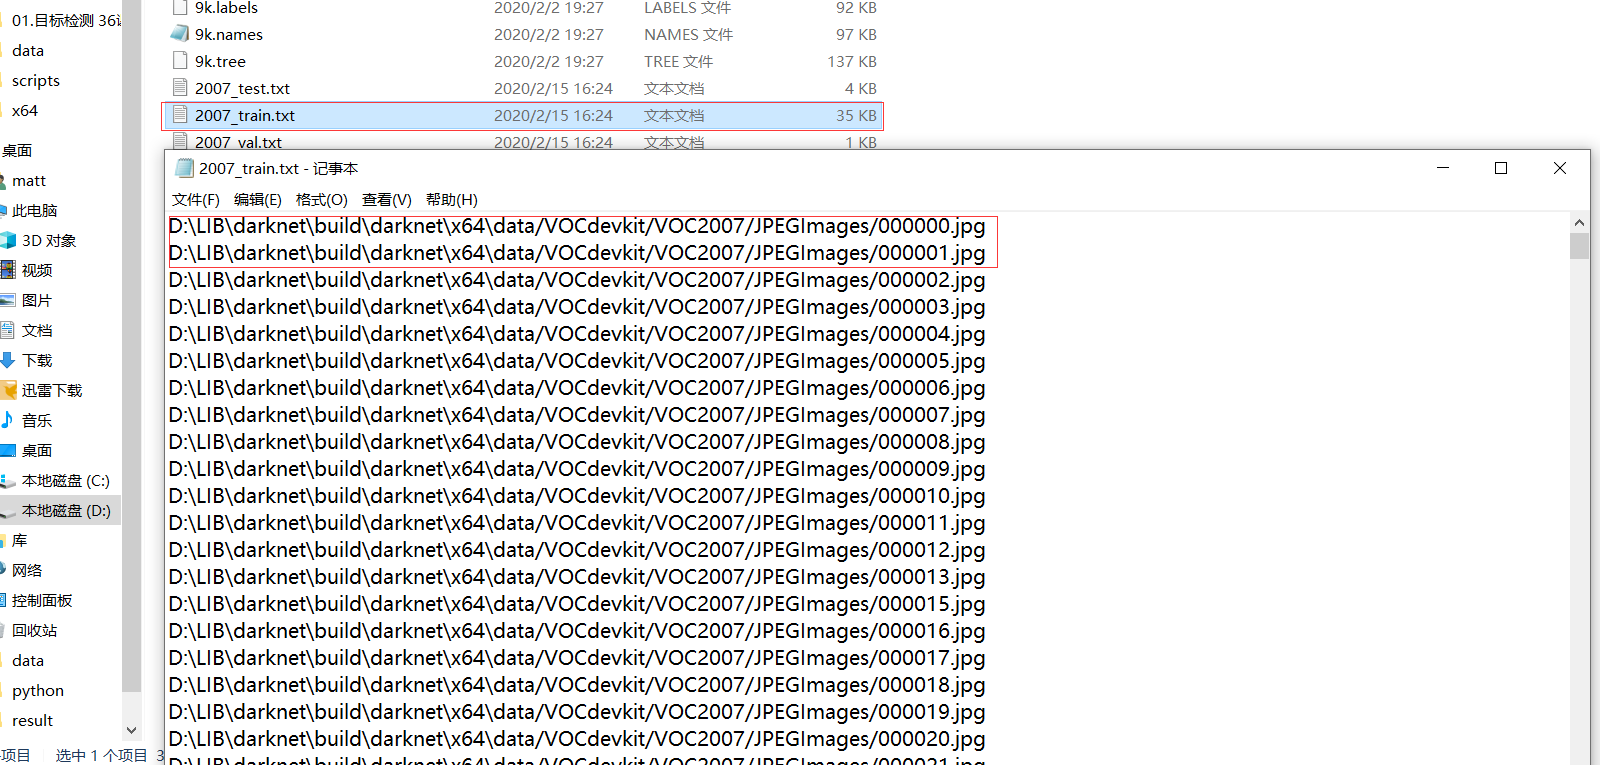Image resolution: width=1600 pixels, height=765 pixels.
Task: Click the Notepad vertical scrollbar thumb
Action: (1579, 246)
